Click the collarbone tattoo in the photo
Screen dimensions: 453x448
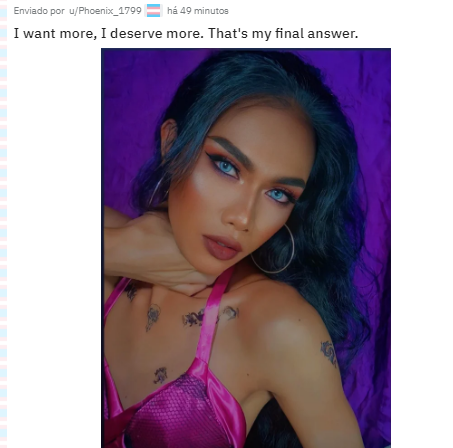(x=194, y=318)
